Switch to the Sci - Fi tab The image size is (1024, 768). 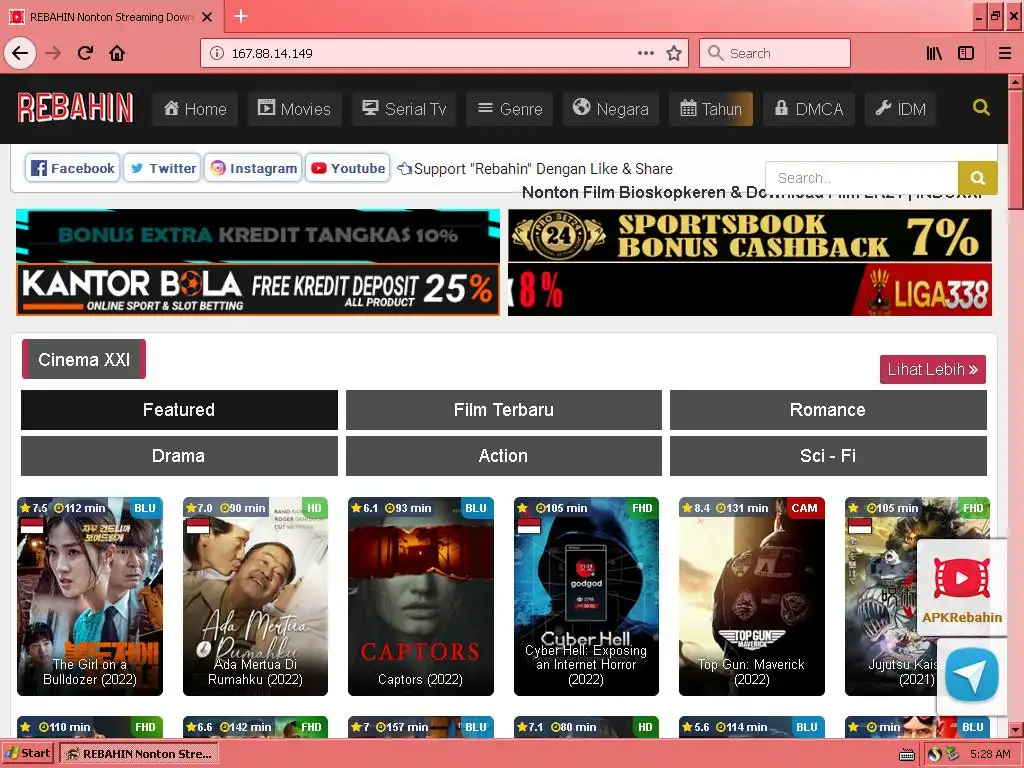point(828,455)
